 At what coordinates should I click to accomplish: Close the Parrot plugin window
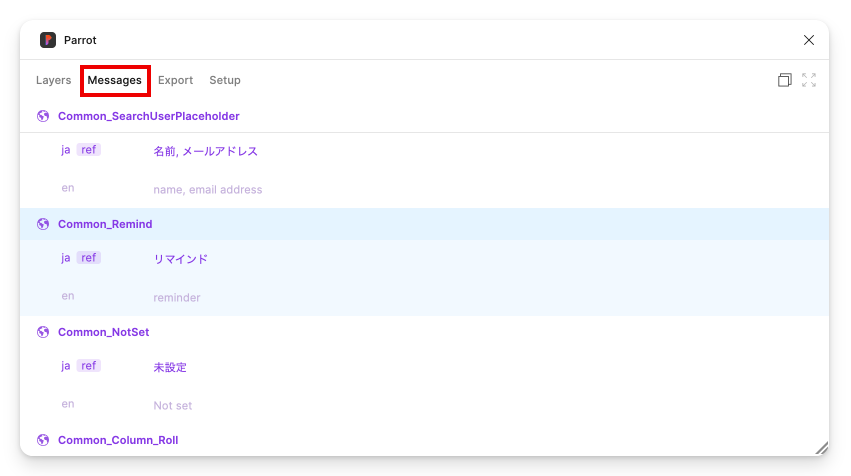coord(809,40)
